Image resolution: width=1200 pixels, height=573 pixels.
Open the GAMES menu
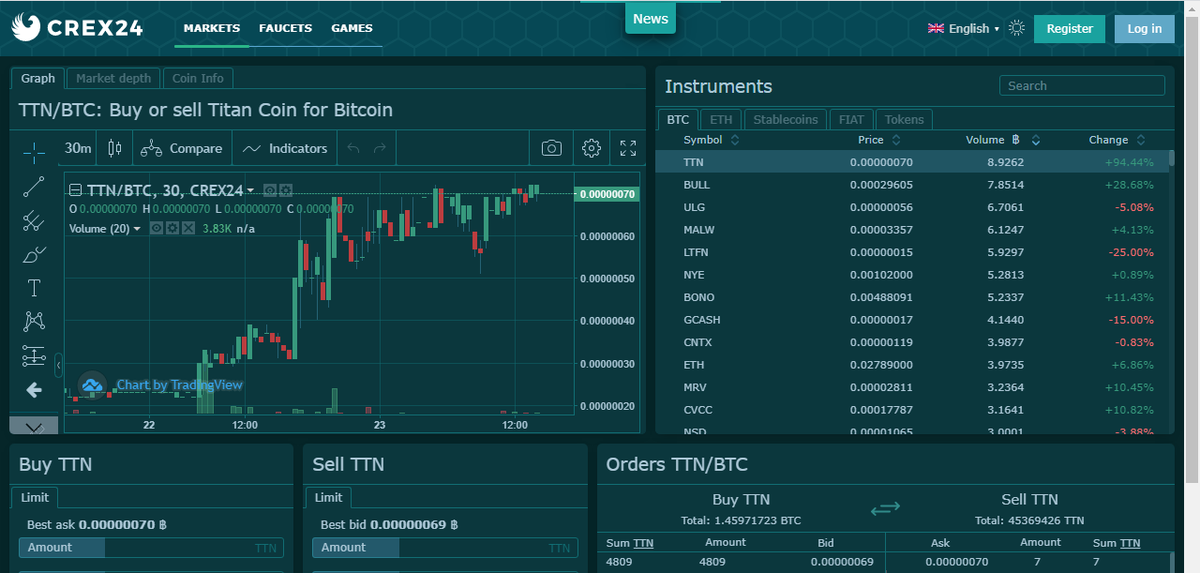352,28
